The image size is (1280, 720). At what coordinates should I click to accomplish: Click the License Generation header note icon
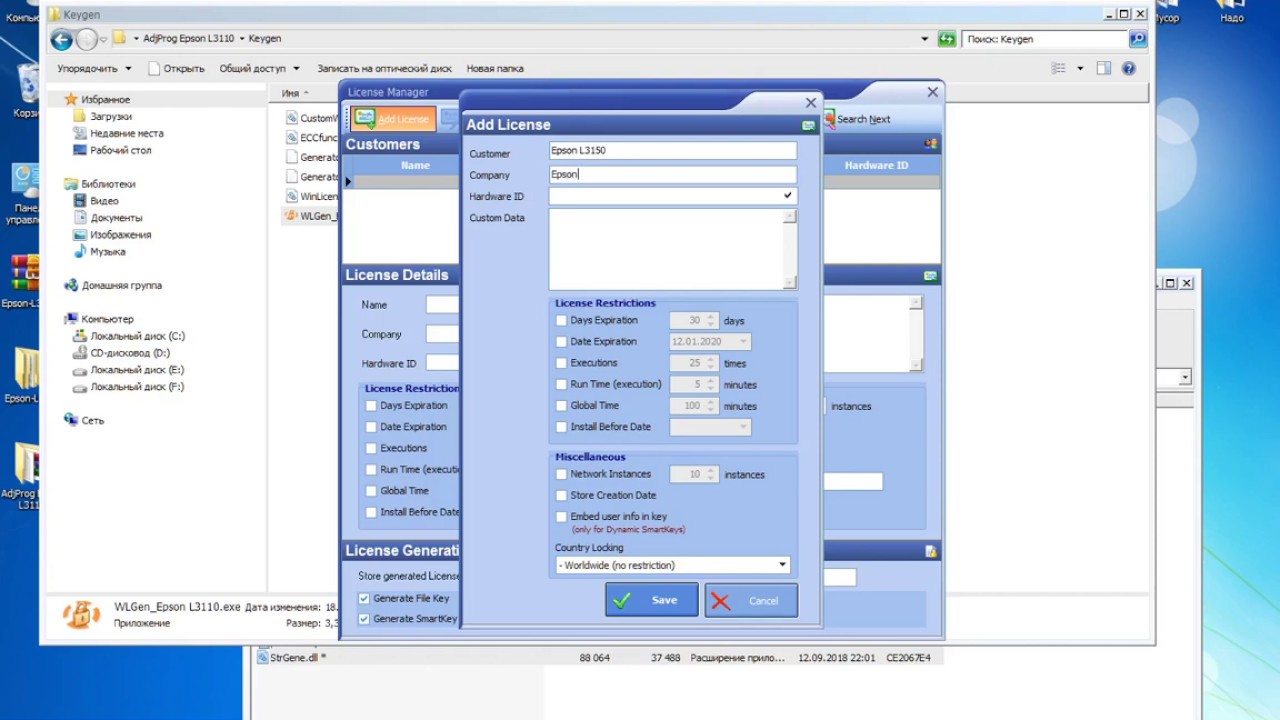[x=931, y=551]
